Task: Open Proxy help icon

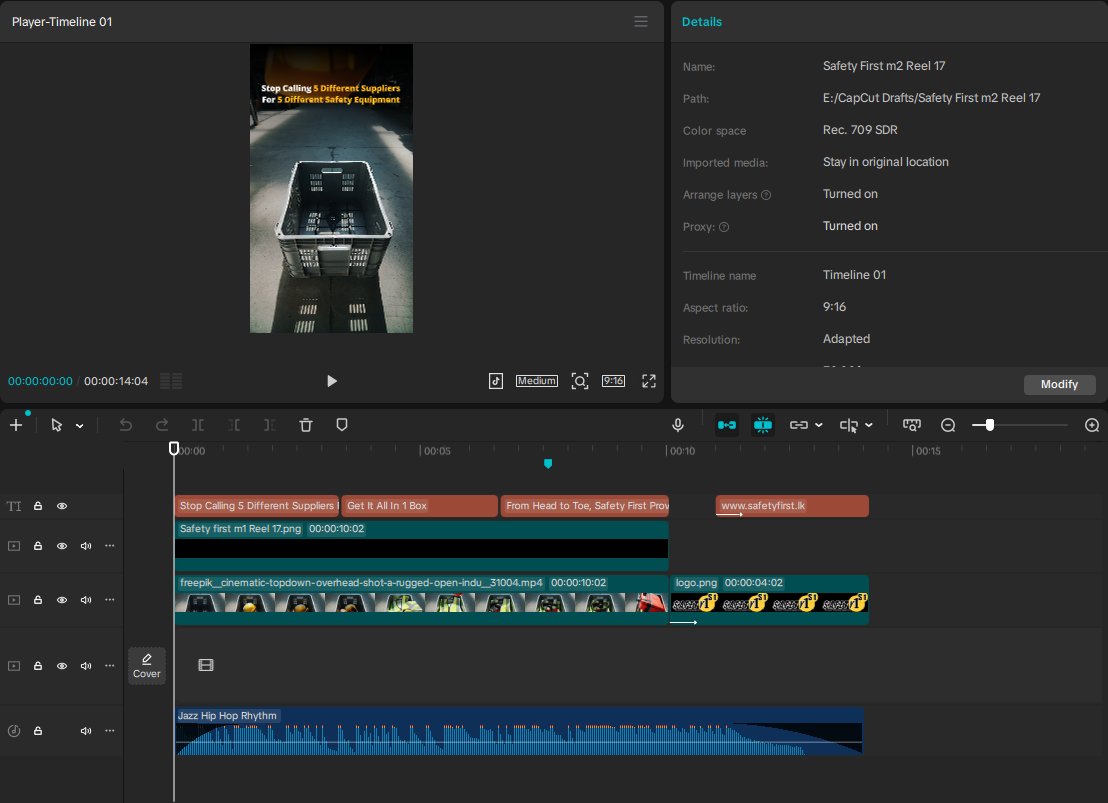Action: (724, 227)
